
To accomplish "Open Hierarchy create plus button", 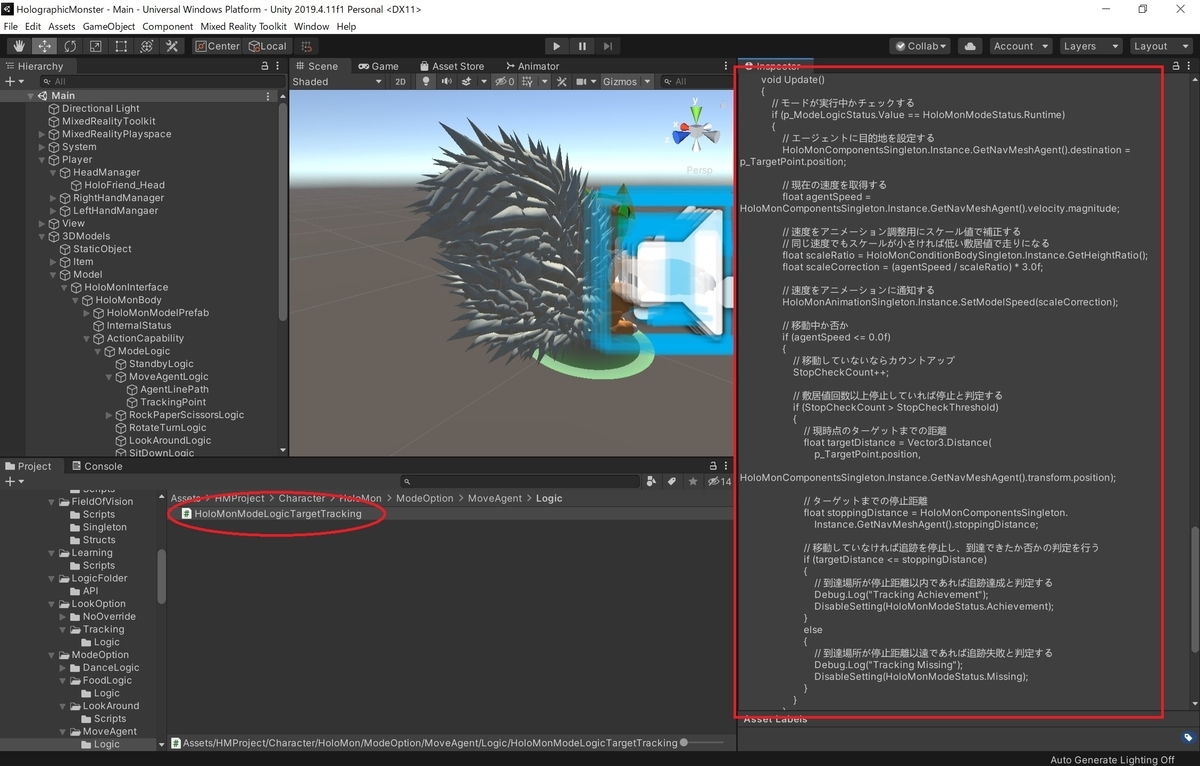I will 13,82.
